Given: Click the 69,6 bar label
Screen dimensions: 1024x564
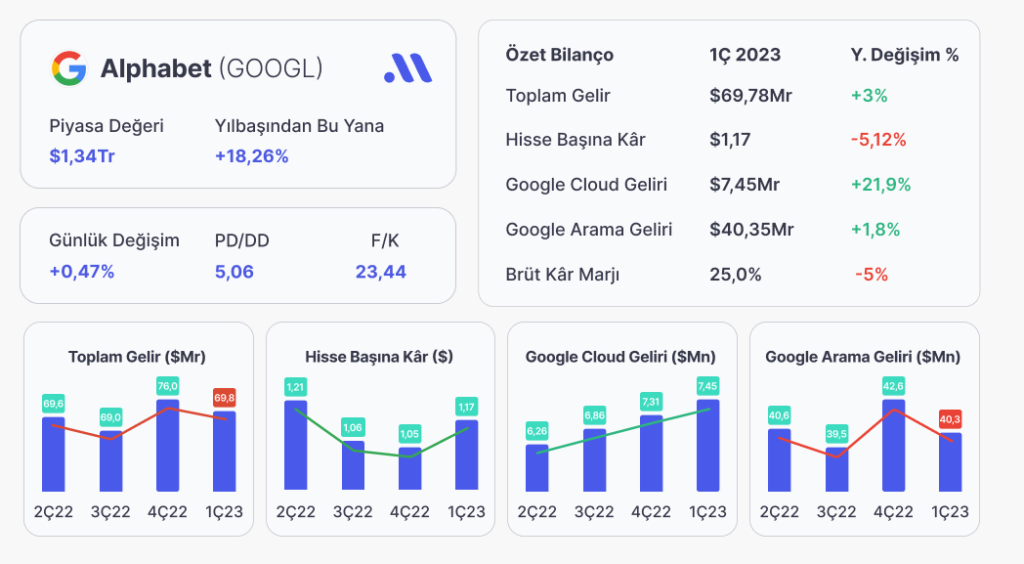Looking at the screenshot, I should [54, 403].
